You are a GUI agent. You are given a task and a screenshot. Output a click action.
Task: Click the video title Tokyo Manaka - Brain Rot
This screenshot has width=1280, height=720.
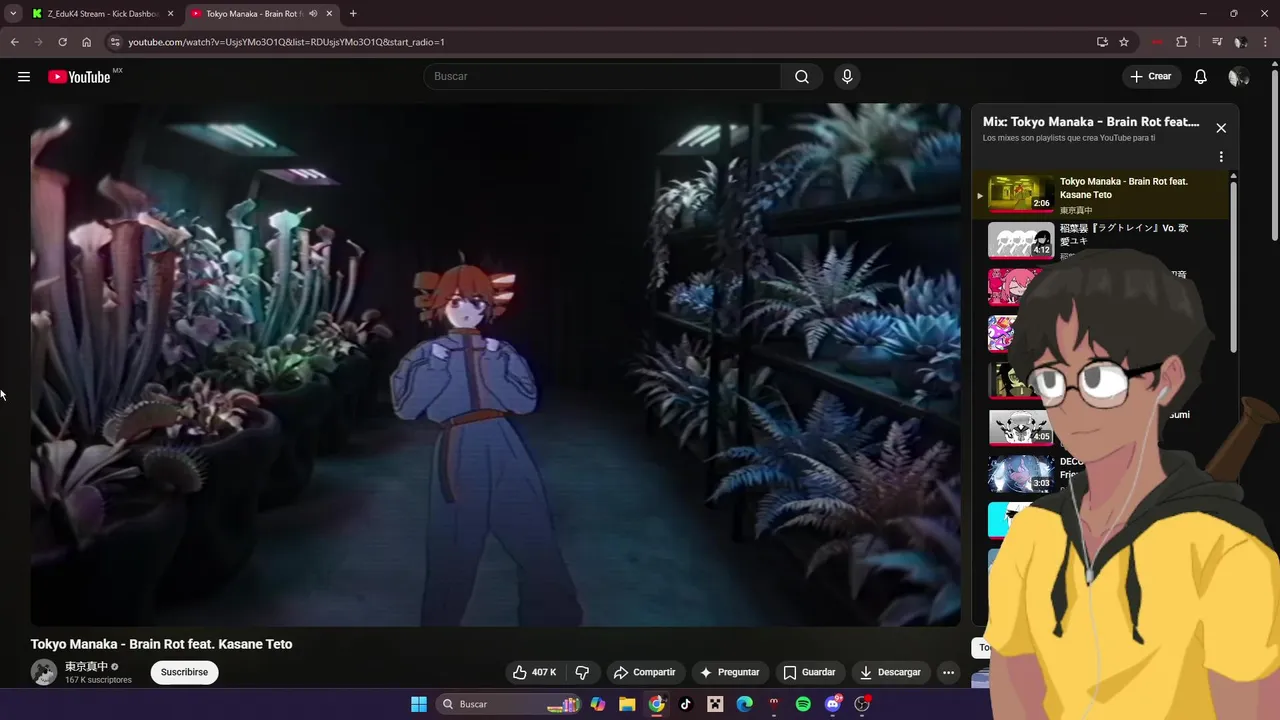tap(162, 644)
